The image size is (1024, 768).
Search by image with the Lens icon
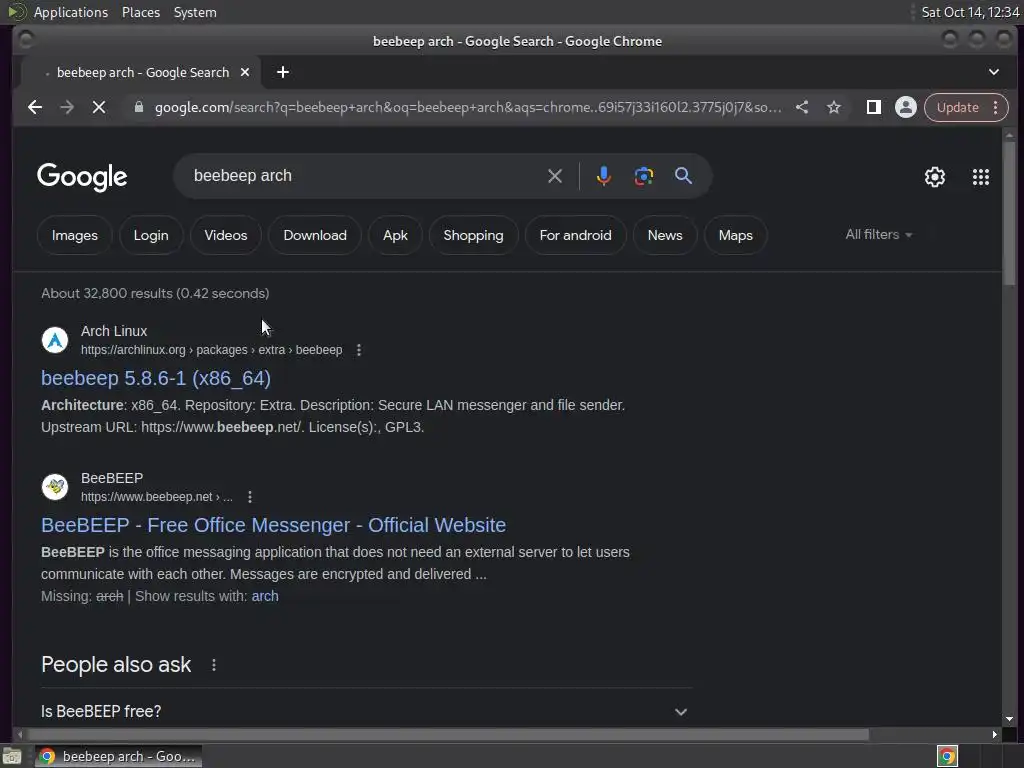click(643, 176)
